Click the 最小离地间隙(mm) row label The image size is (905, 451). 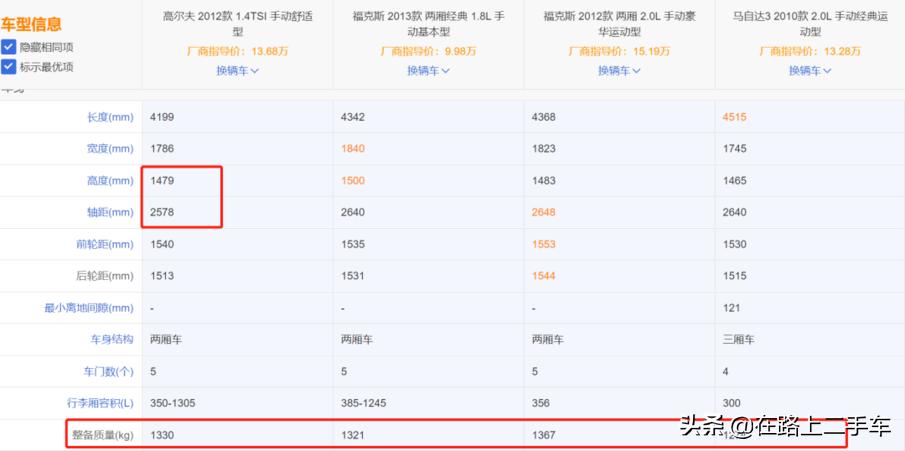coord(89,308)
